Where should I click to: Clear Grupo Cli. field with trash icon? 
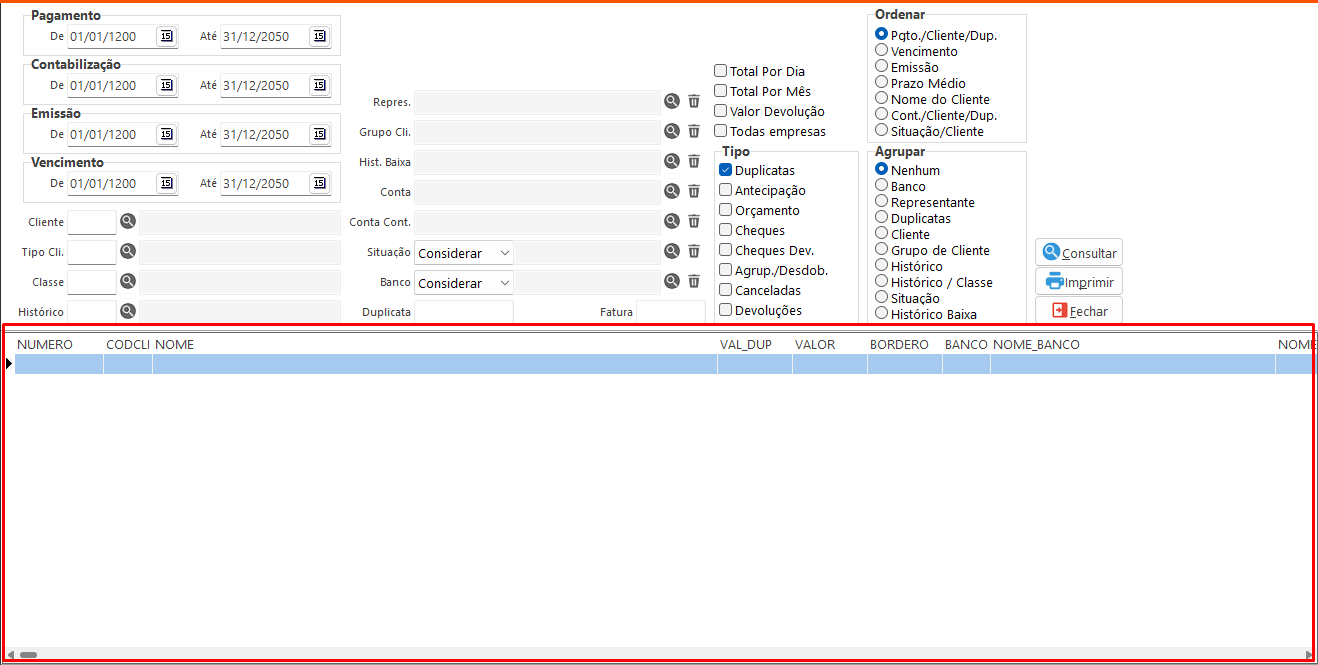pos(694,131)
